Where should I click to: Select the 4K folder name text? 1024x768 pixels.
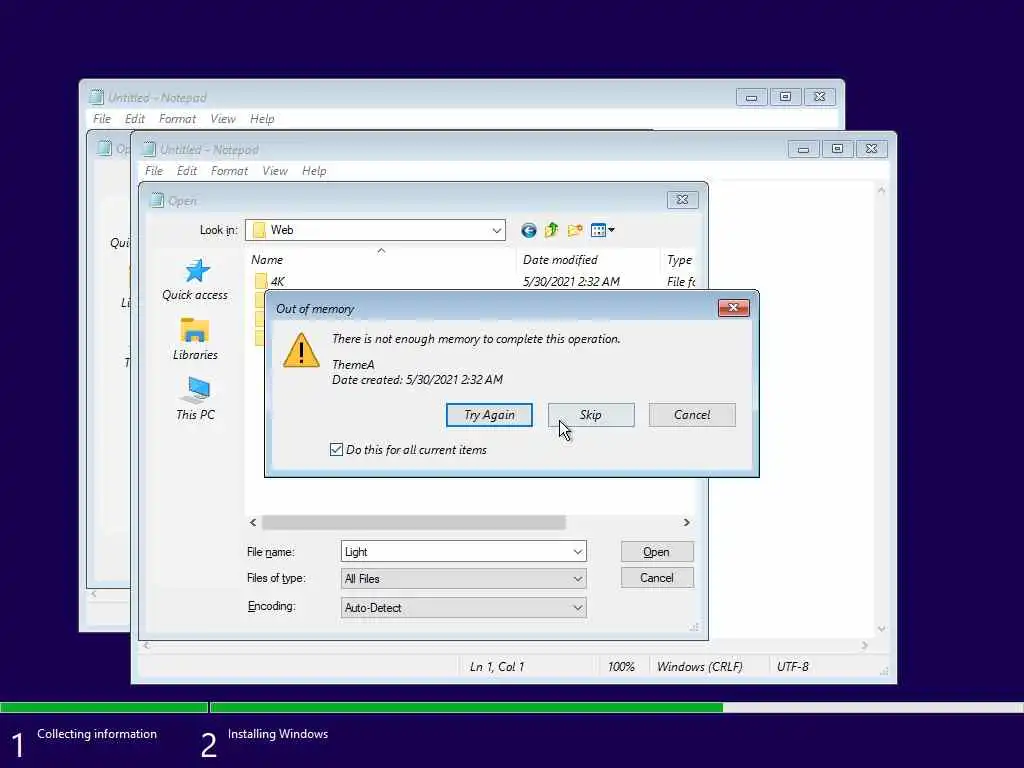pyautogui.click(x=278, y=281)
